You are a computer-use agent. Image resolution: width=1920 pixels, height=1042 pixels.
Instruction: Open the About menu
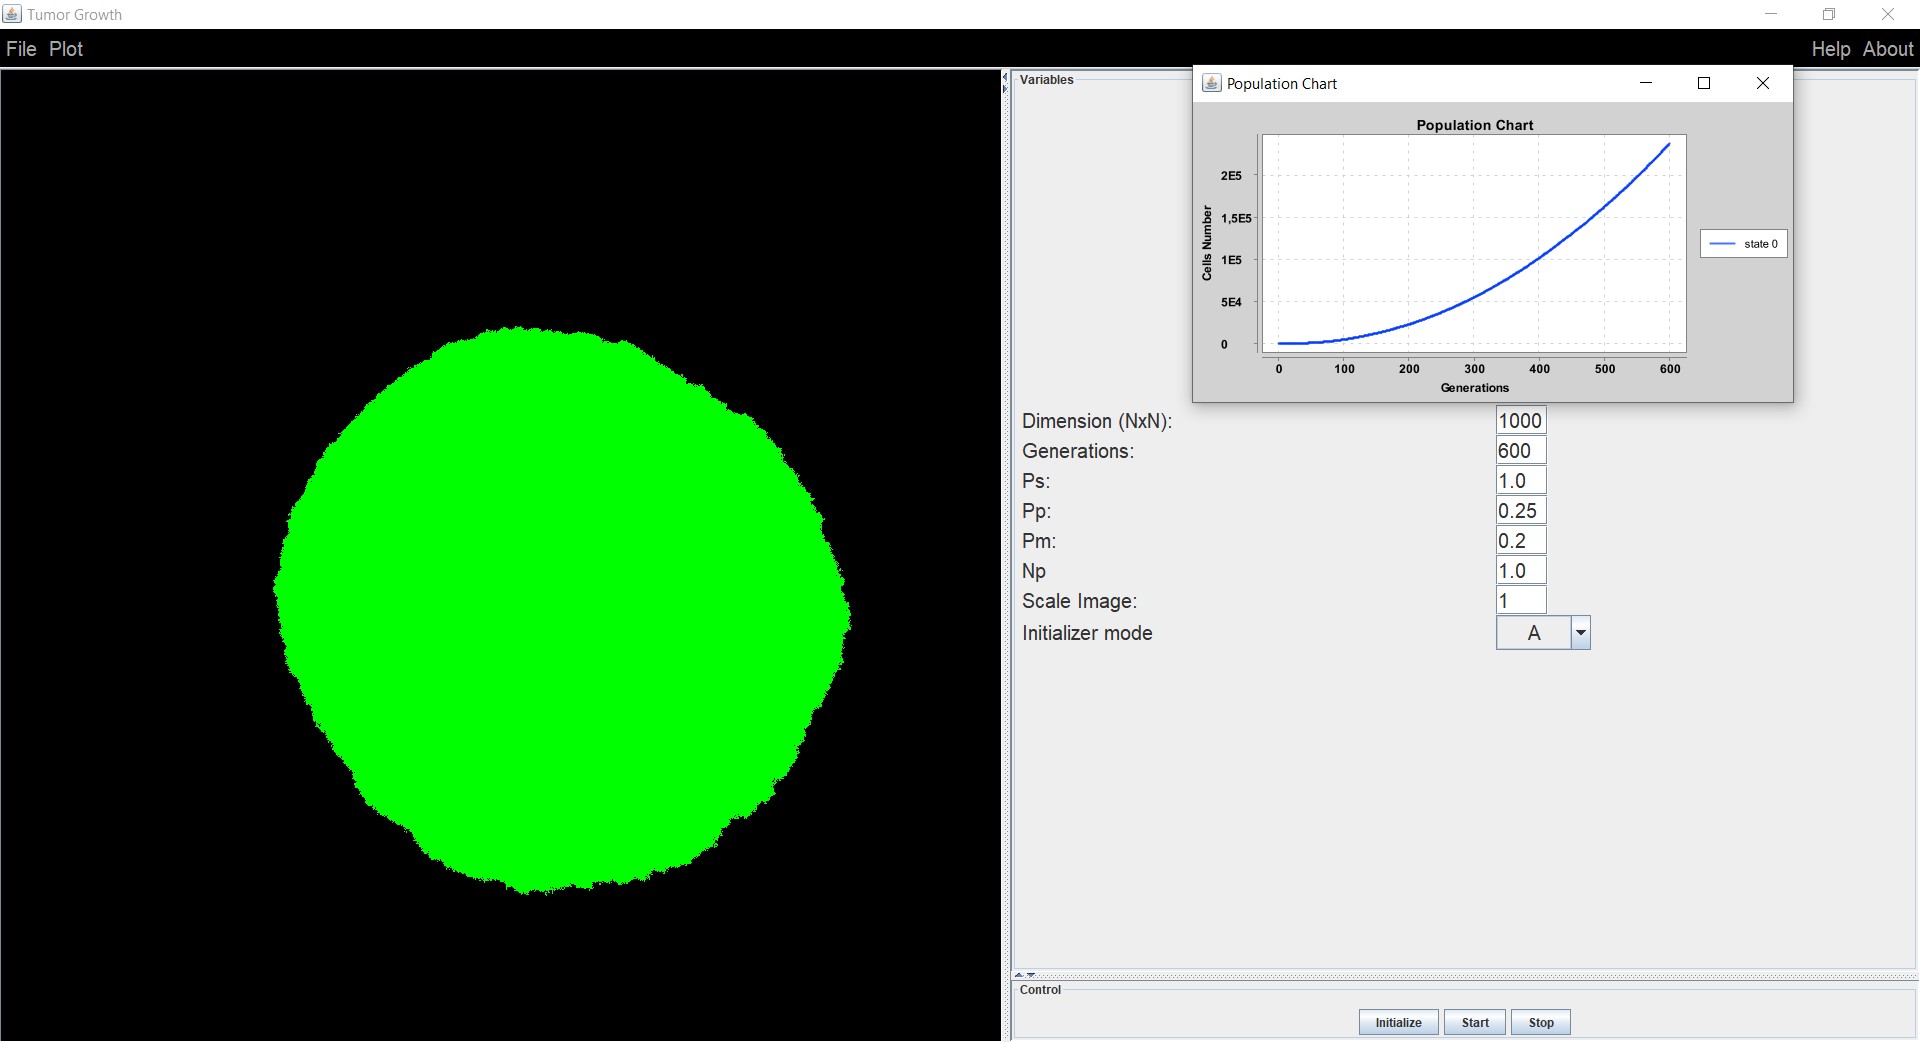[x=1888, y=49]
